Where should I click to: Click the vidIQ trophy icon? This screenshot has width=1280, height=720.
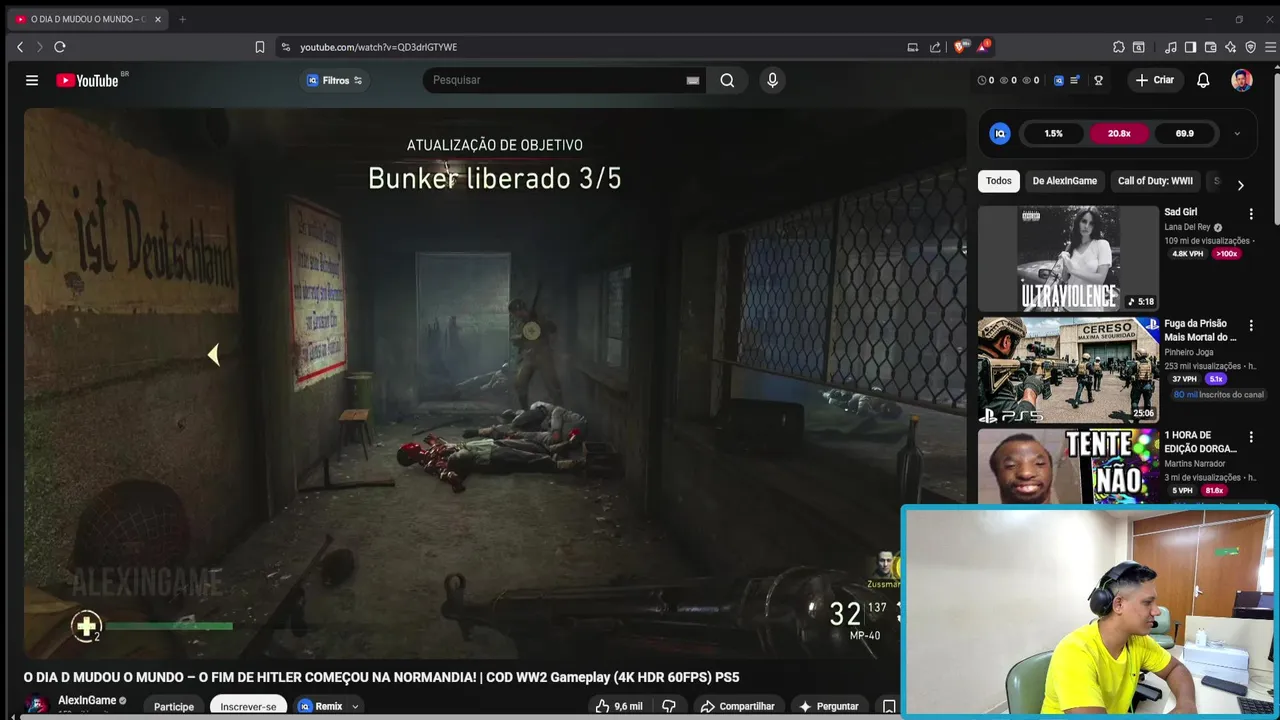(x=1098, y=80)
